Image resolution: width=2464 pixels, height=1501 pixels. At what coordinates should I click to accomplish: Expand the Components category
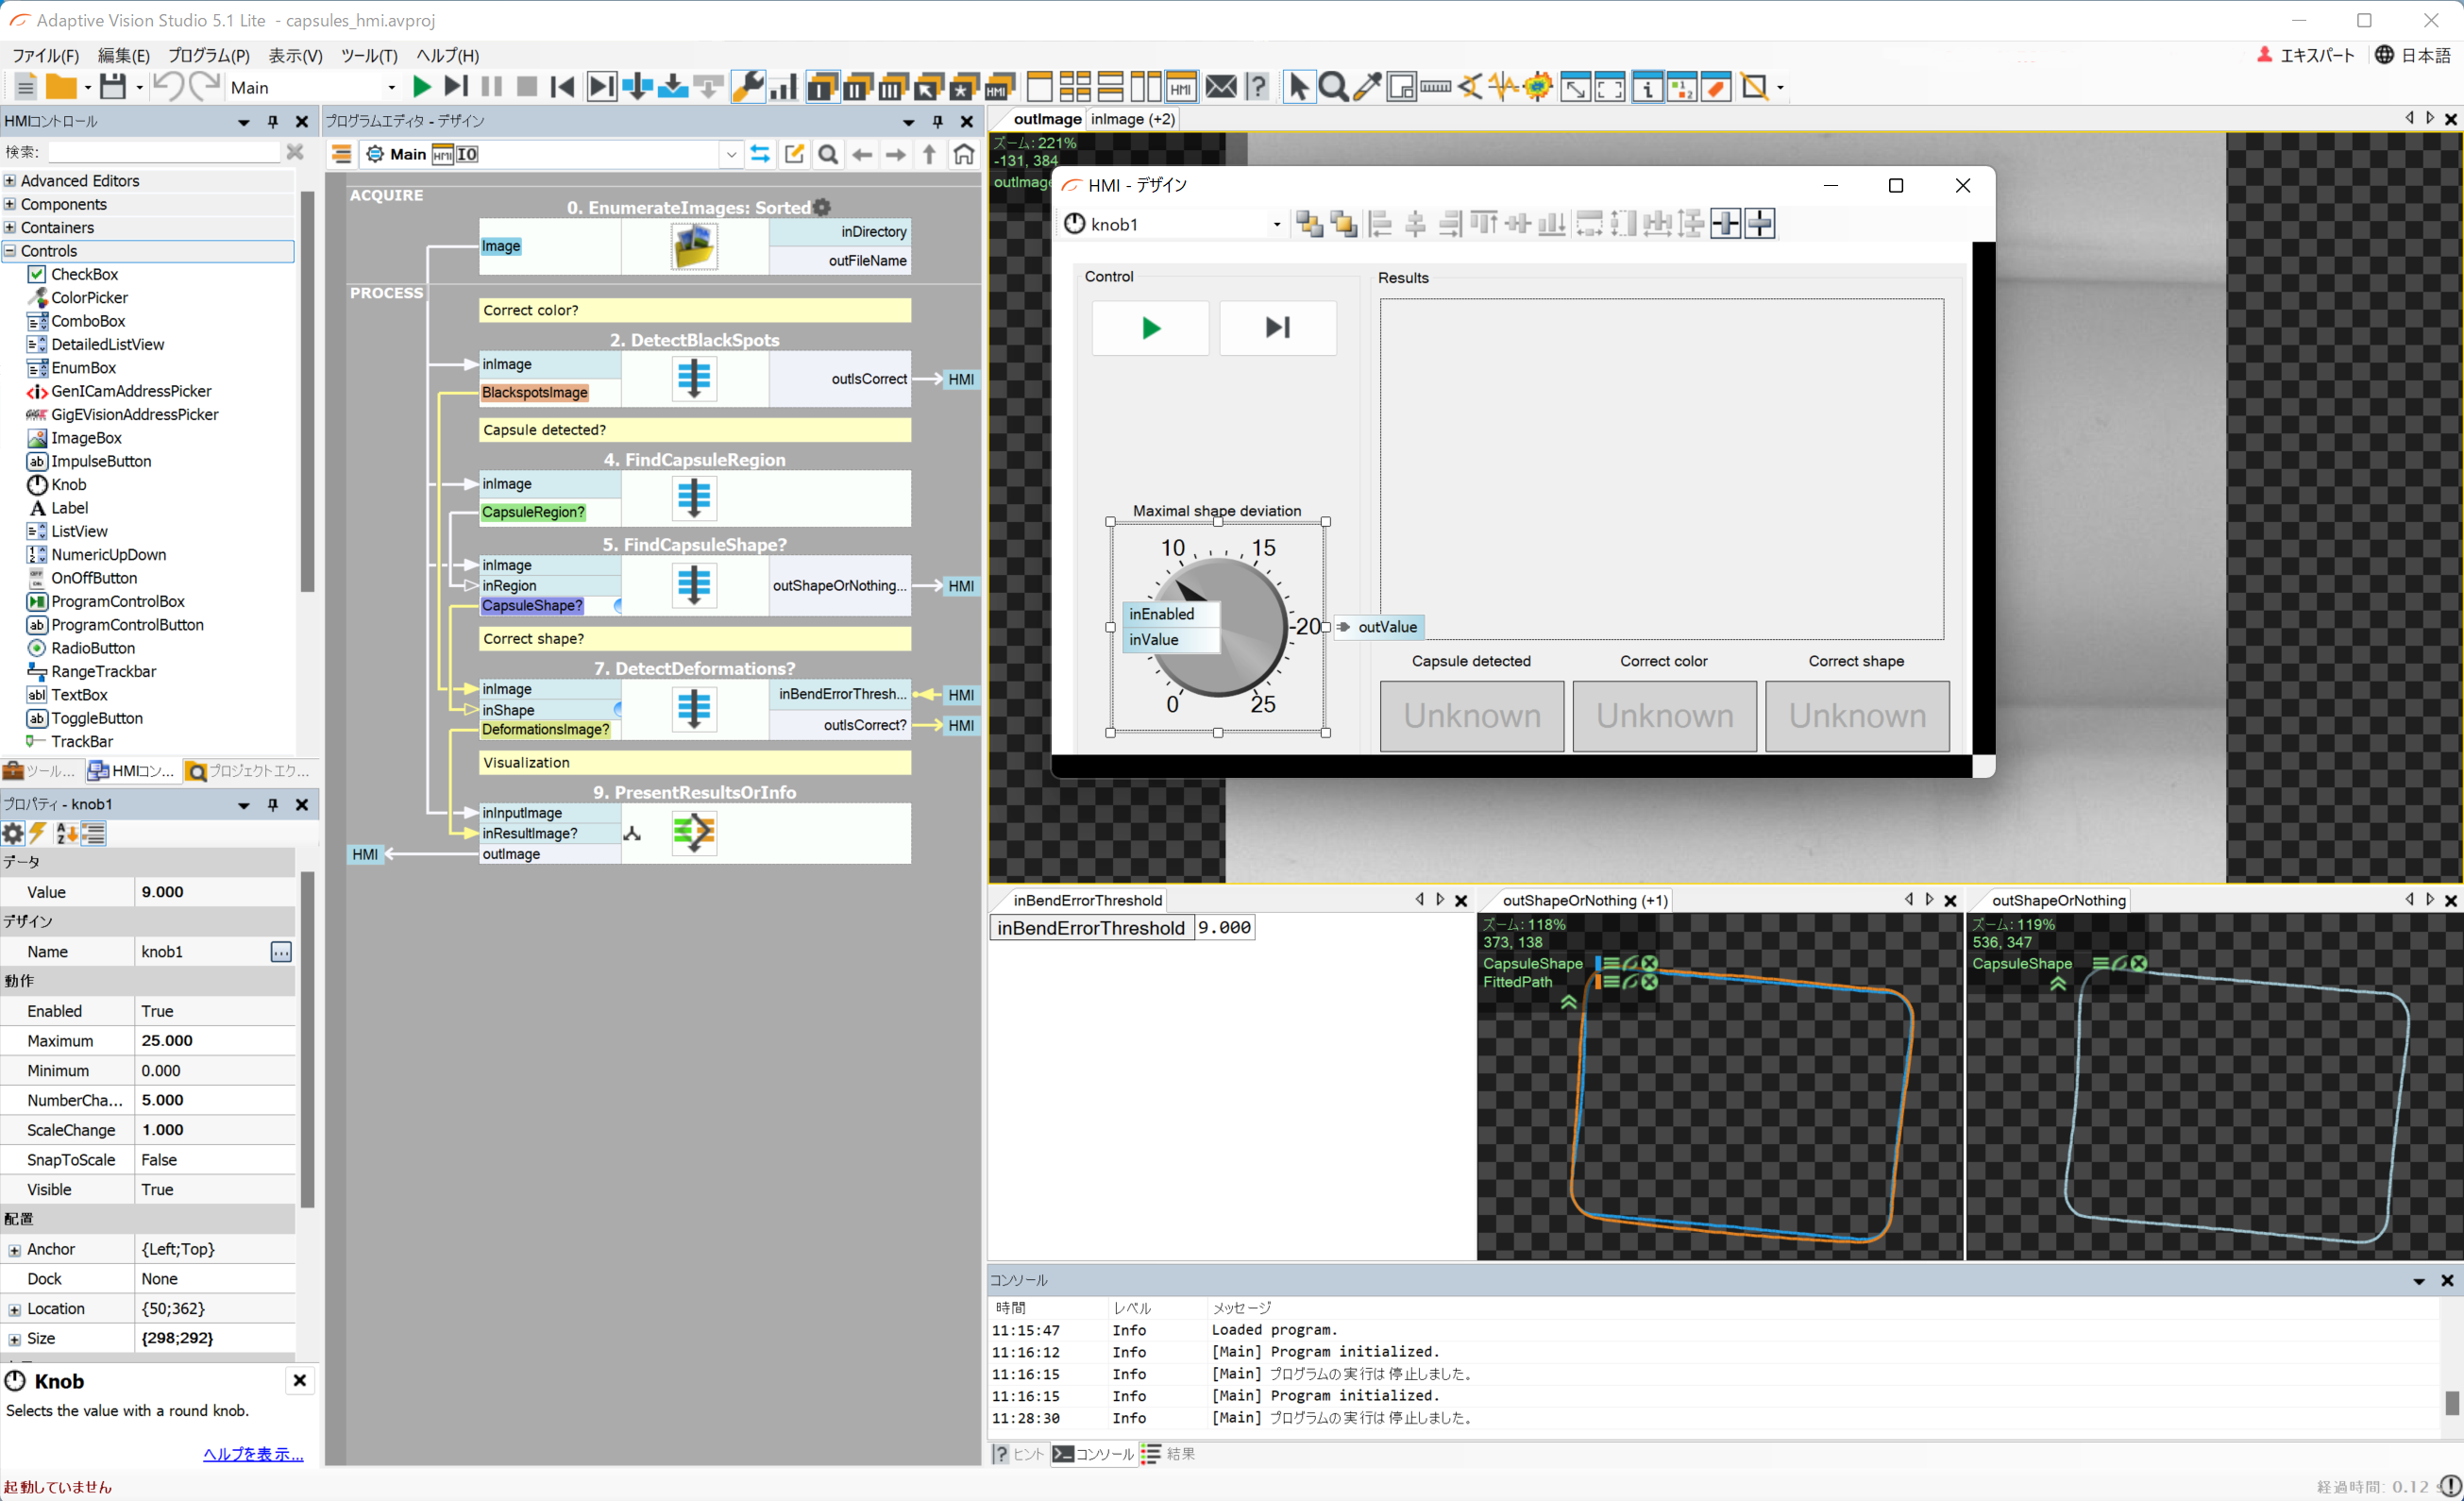tap(10, 204)
